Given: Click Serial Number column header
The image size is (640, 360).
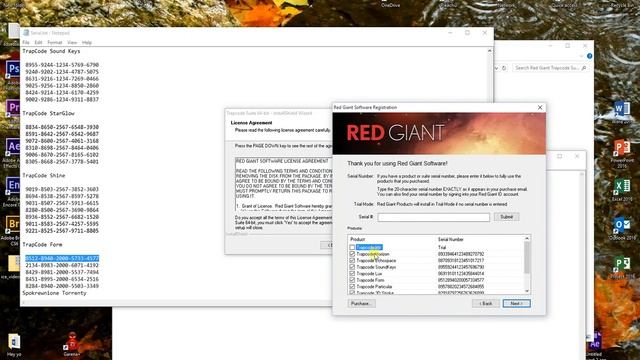Looking at the screenshot, I should [x=451, y=239].
